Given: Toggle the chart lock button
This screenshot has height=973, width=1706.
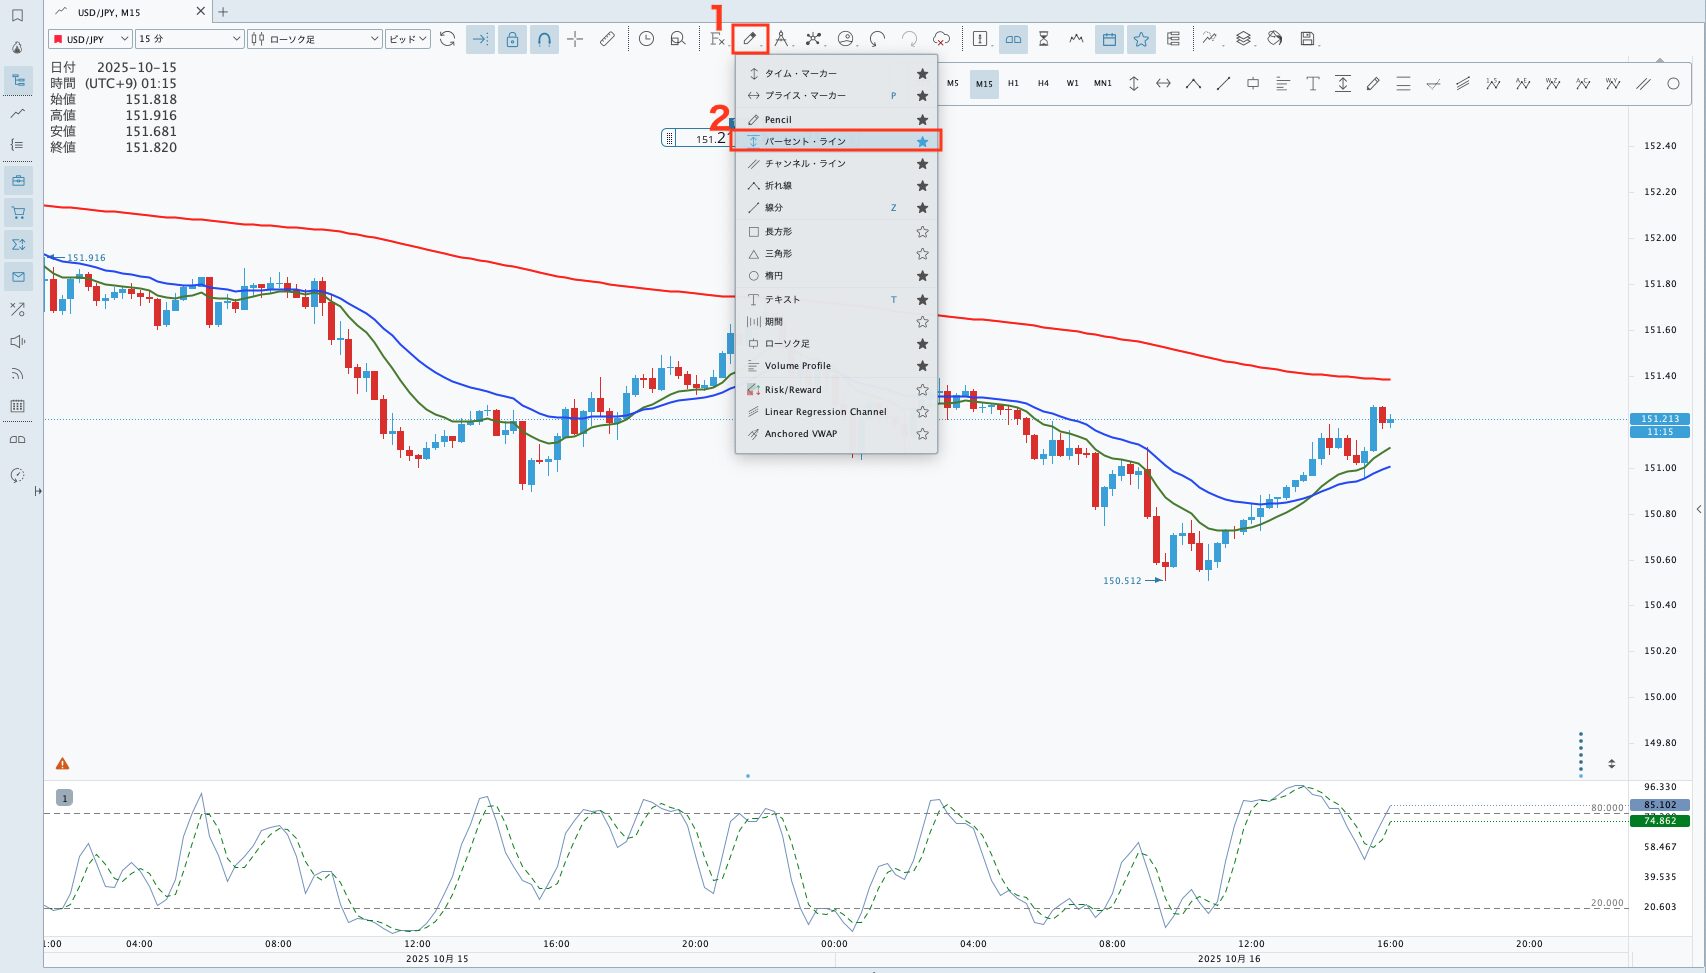Looking at the screenshot, I should click(512, 39).
